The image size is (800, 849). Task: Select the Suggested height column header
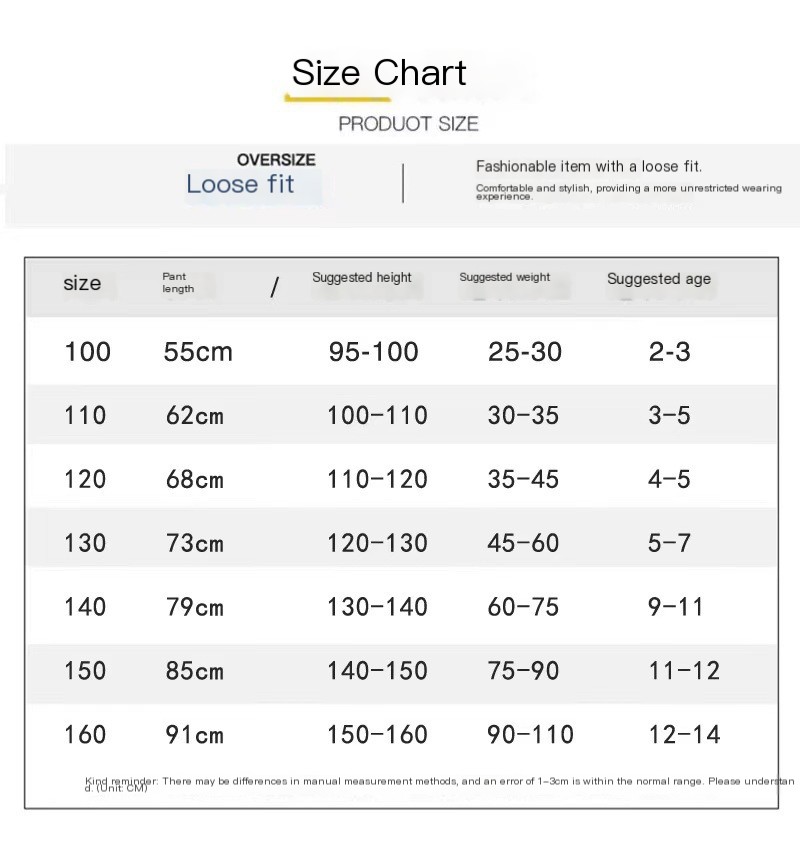[x=362, y=278]
